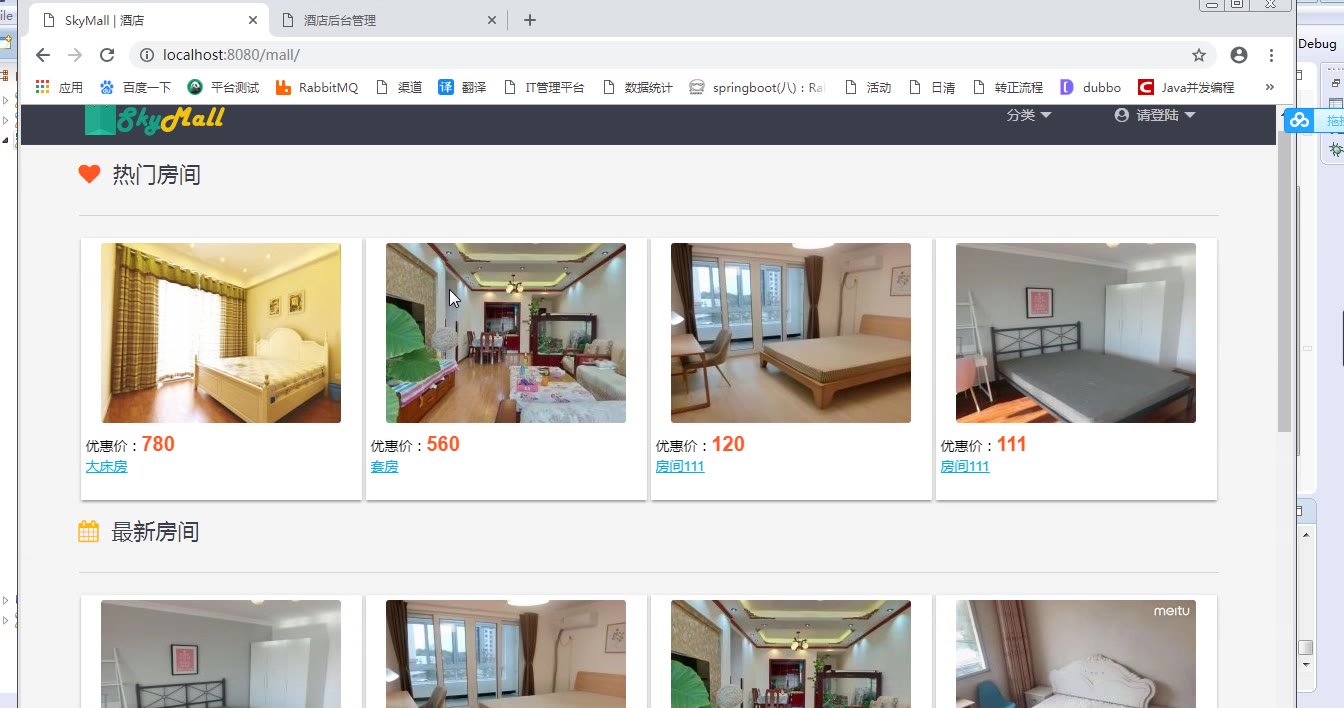Click the browser forward arrow
The height and width of the screenshot is (708, 1344).
(x=75, y=55)
